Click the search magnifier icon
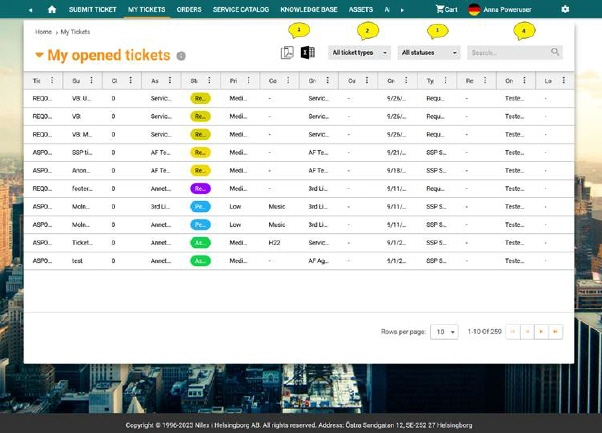602x433 pixels. pos(555,52)
